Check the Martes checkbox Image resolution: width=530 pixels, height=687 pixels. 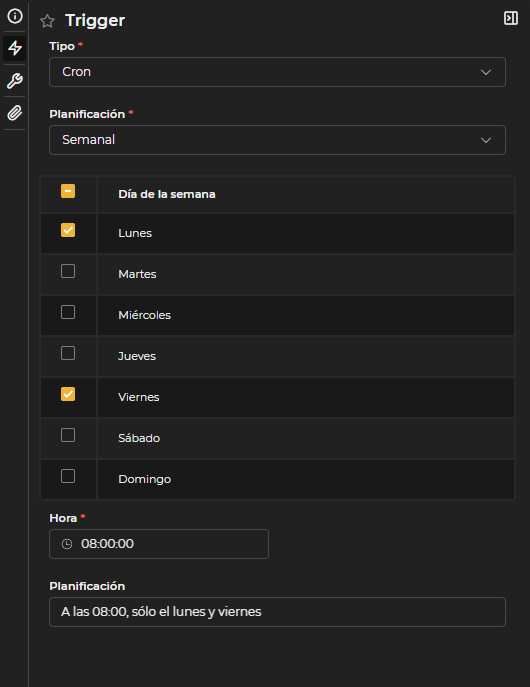click(x=68, y=271)
